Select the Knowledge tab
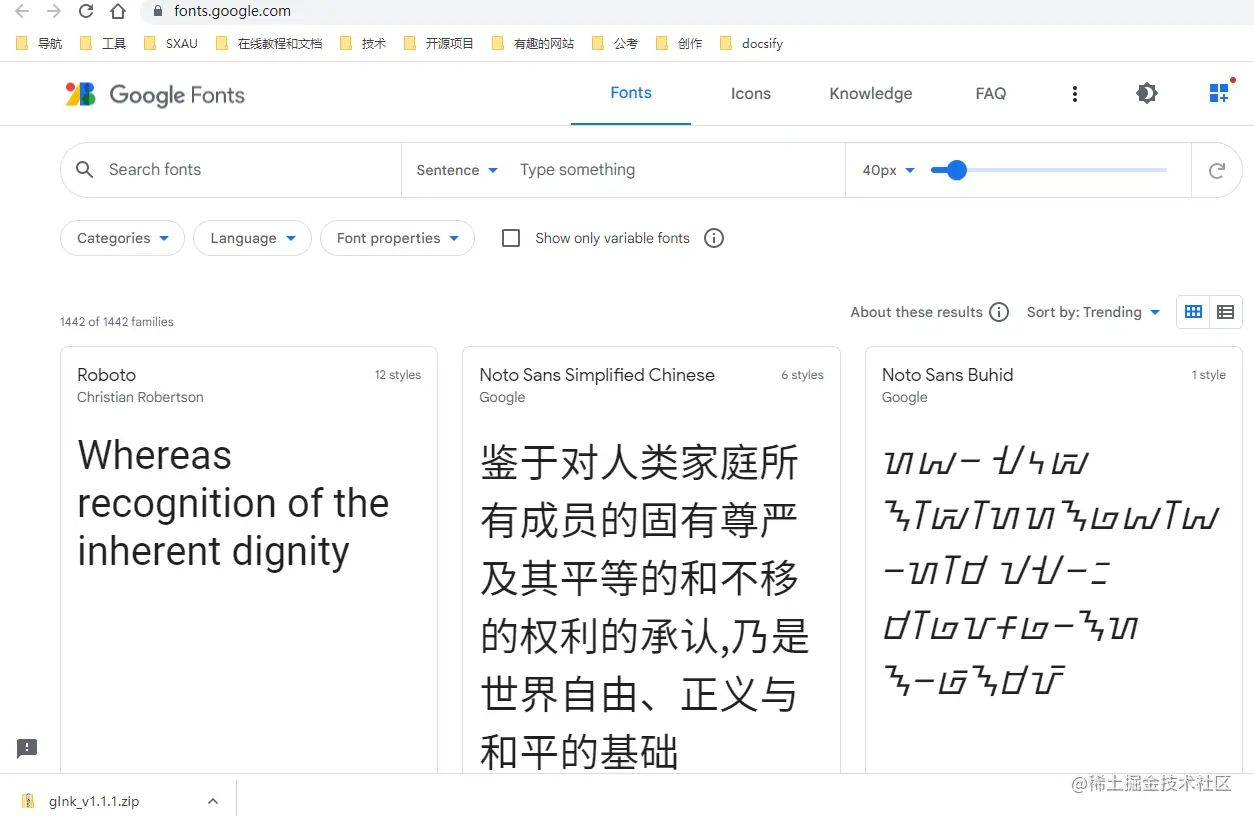The height and width of the screenshot is (816, 1254). pos(871,94)
